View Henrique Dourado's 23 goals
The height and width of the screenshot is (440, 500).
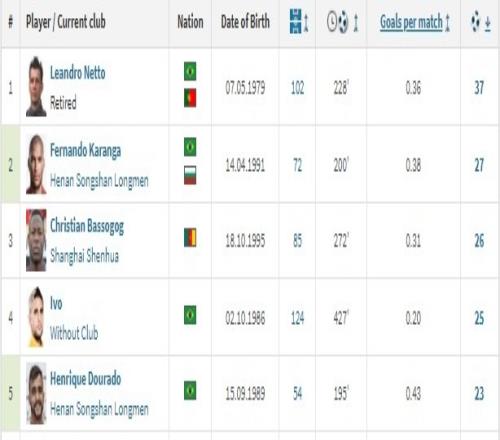point(479,394)
